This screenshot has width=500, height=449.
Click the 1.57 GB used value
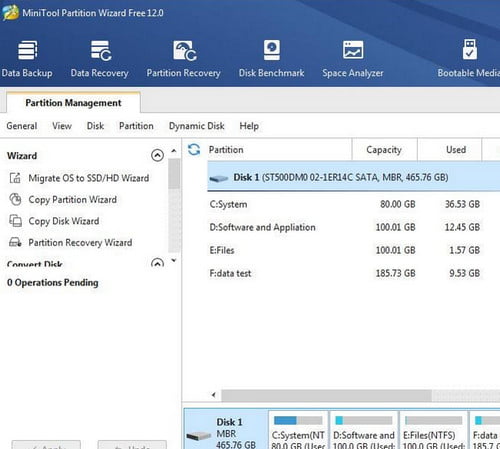[465, 250]
